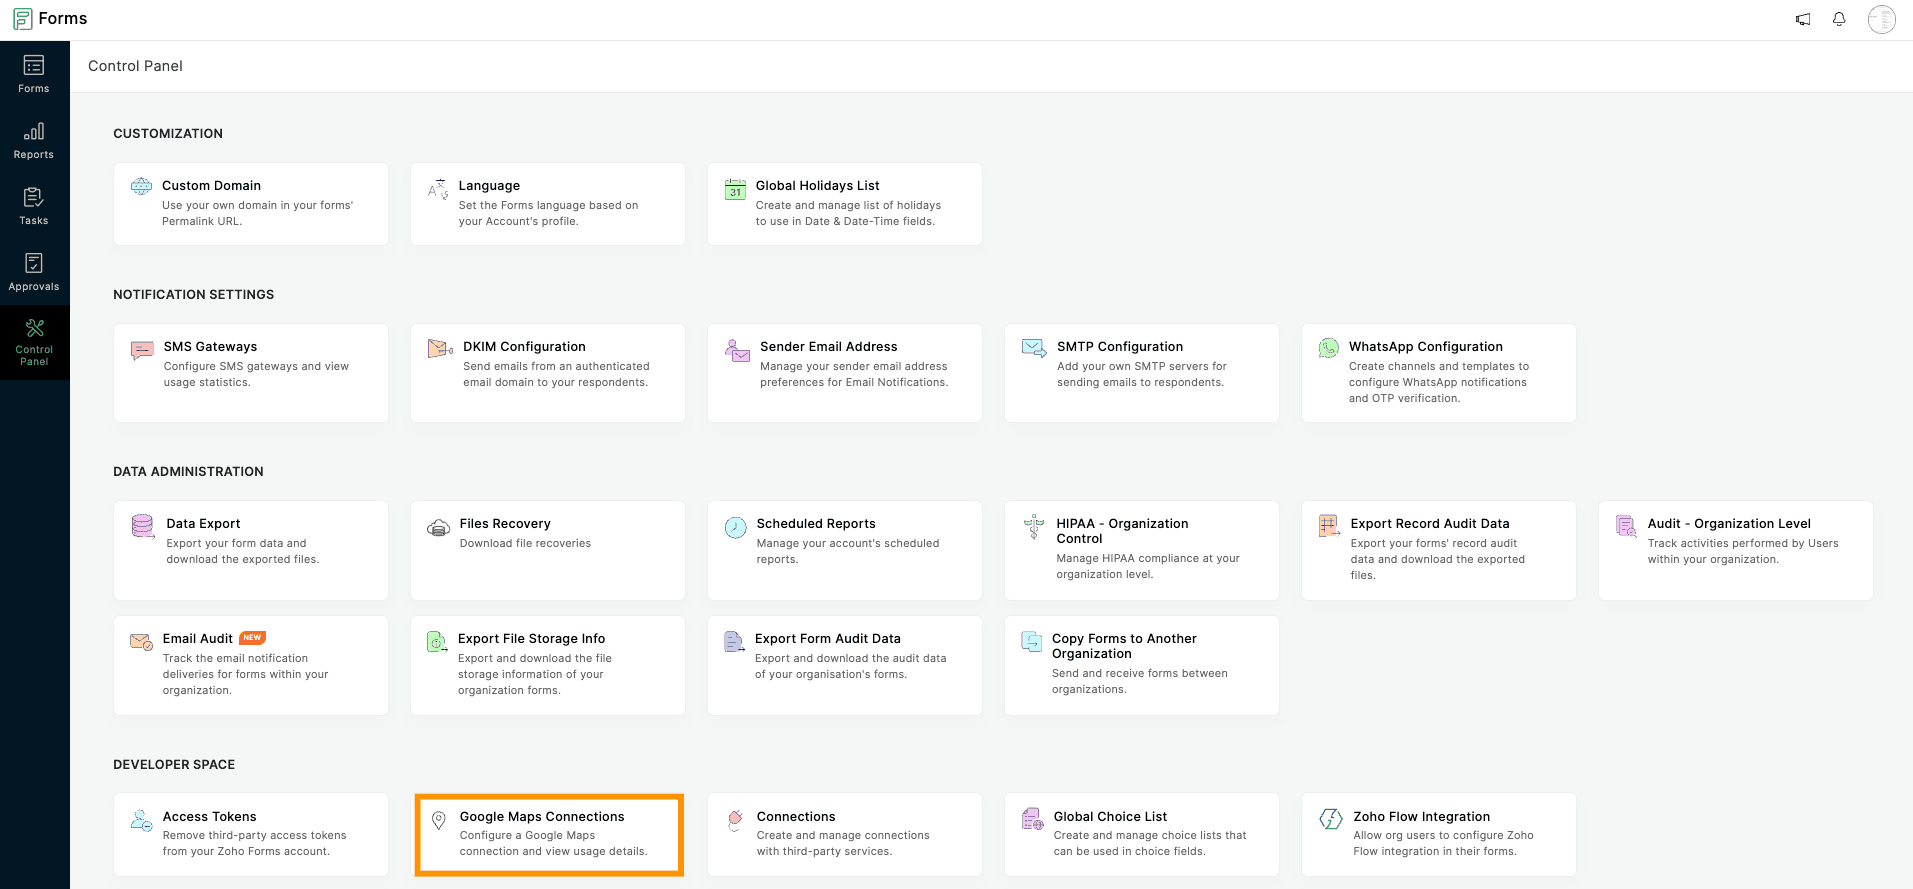Click the Zoho Forms logo

[x=50, y=19]
